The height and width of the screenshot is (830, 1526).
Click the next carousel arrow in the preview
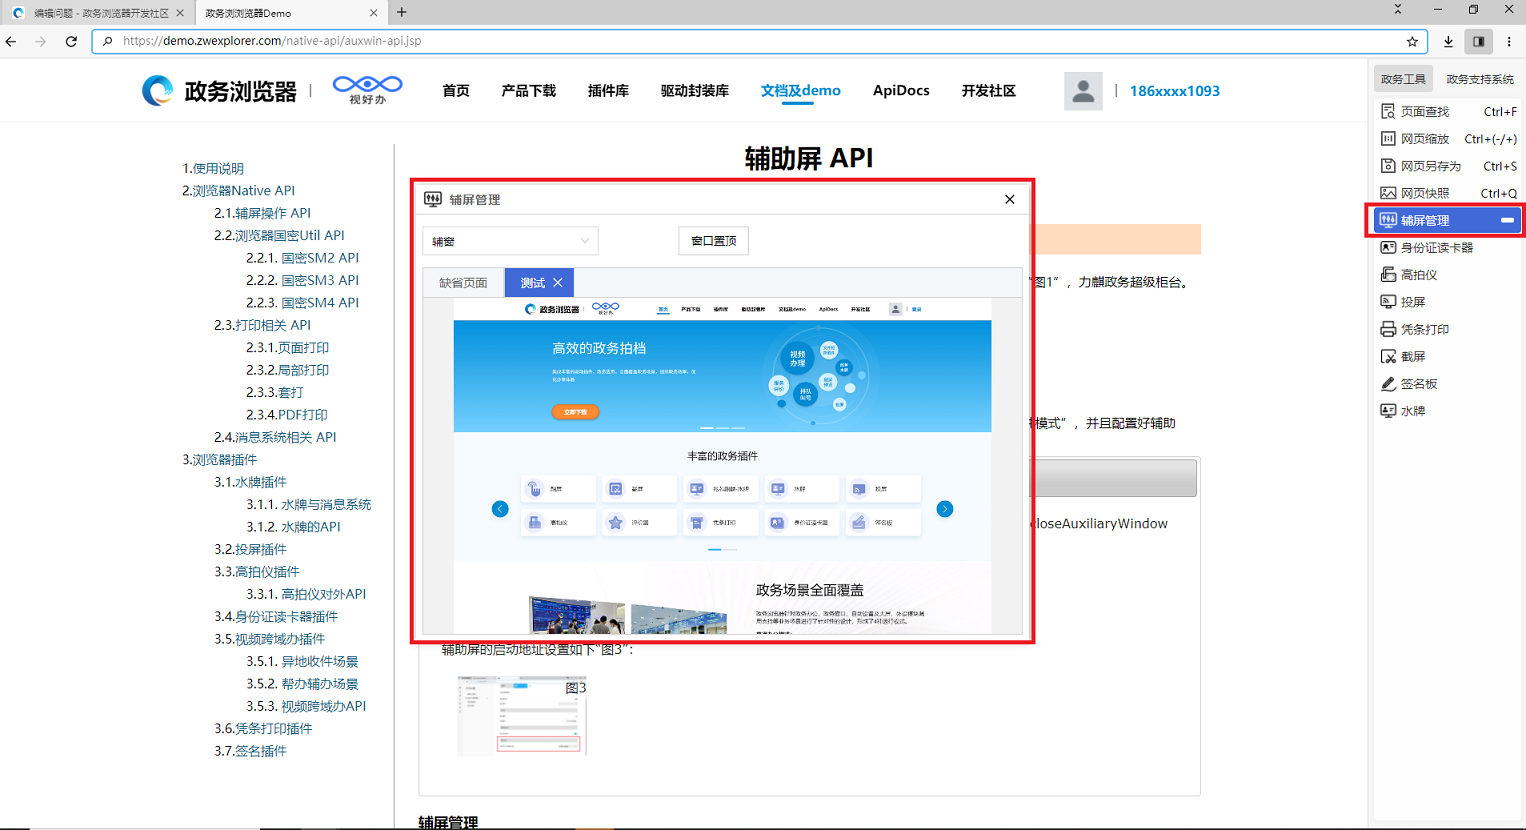(x=944, y=509)
